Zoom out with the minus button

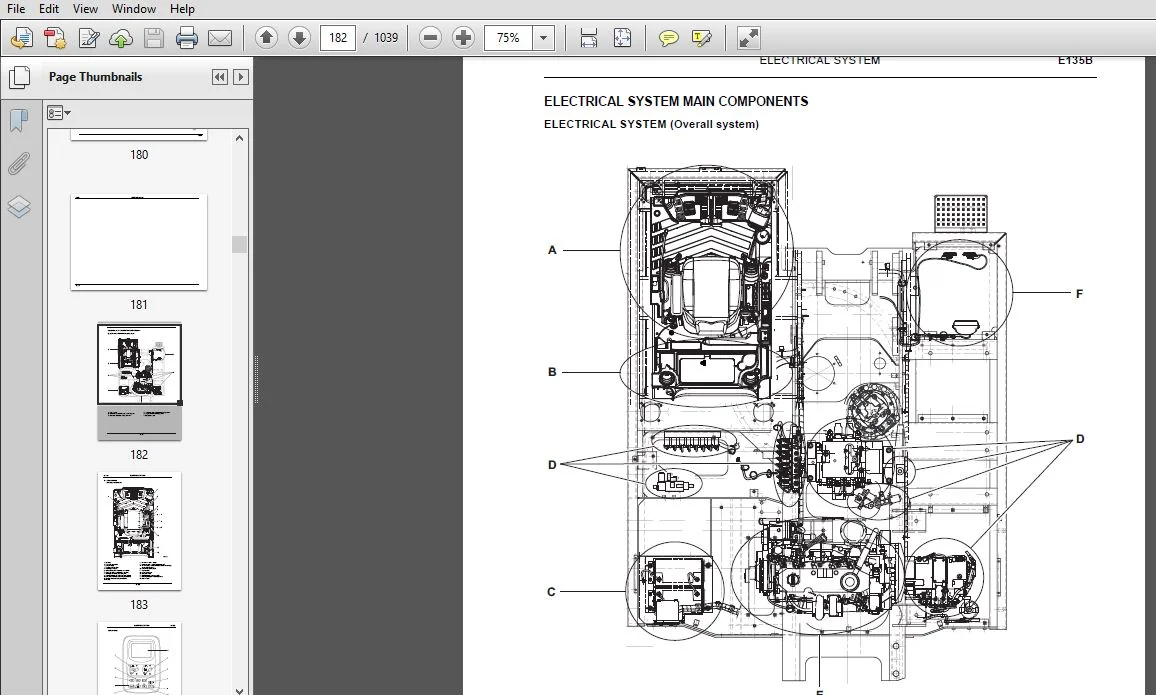pyautogui.click(x=430, y=38)
